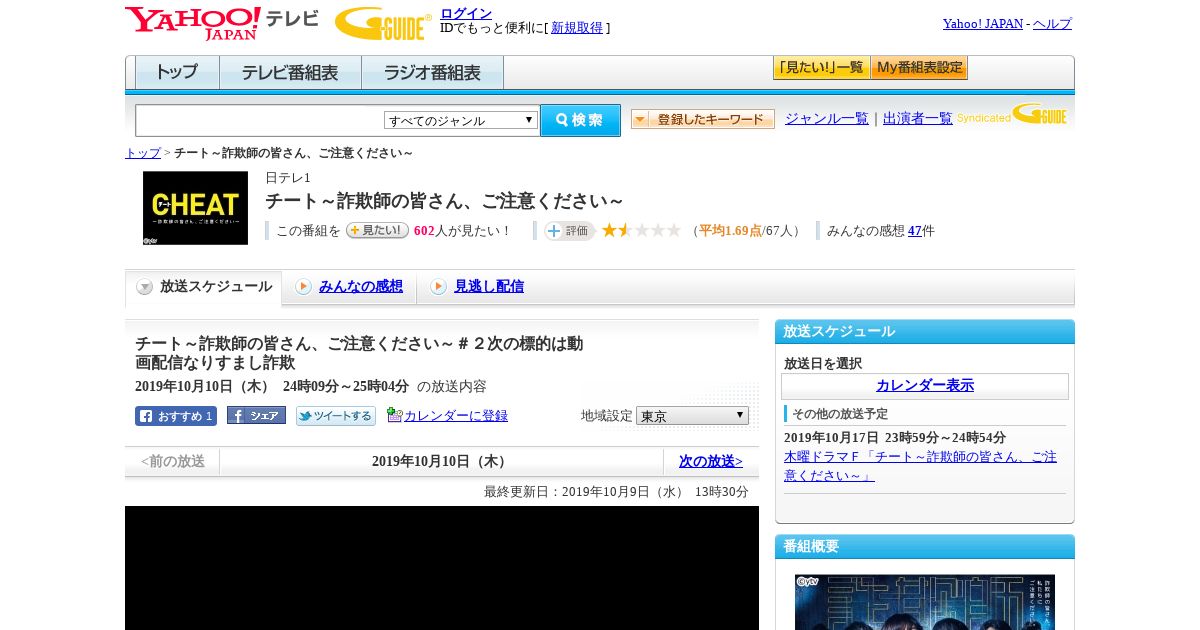Open the 「見たい!」一覧 button
The width and height of the screenshot is (1200, 630).
(821, 67)
